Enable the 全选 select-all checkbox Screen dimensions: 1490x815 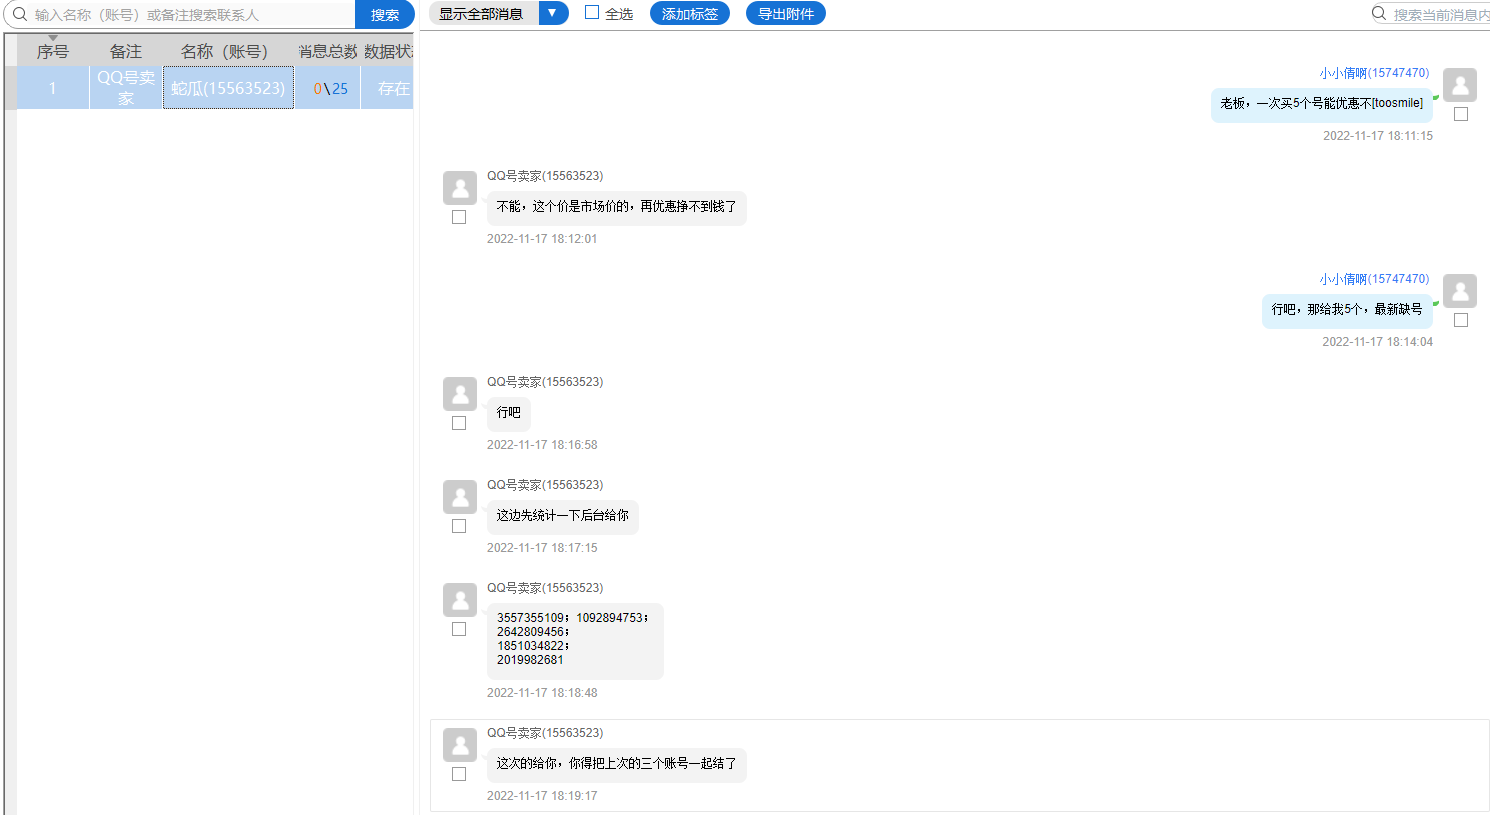(x=592, y=13)
